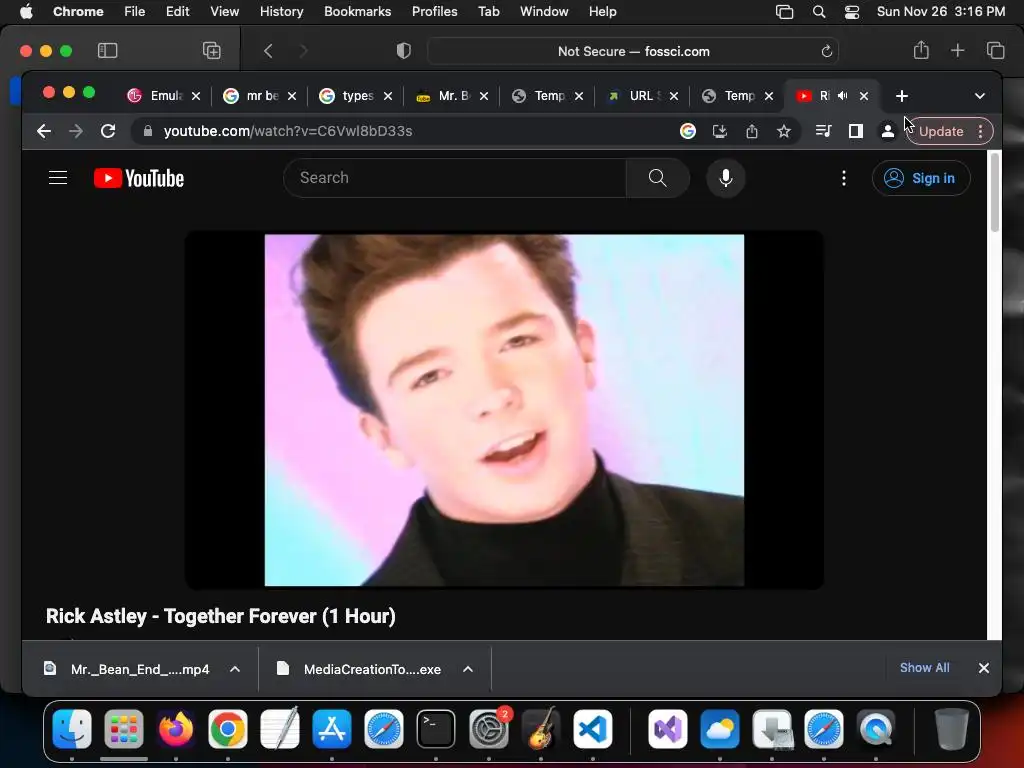Click the YouTube search magnifier button
1024x768 pixels.
click(x=658, y=178)
